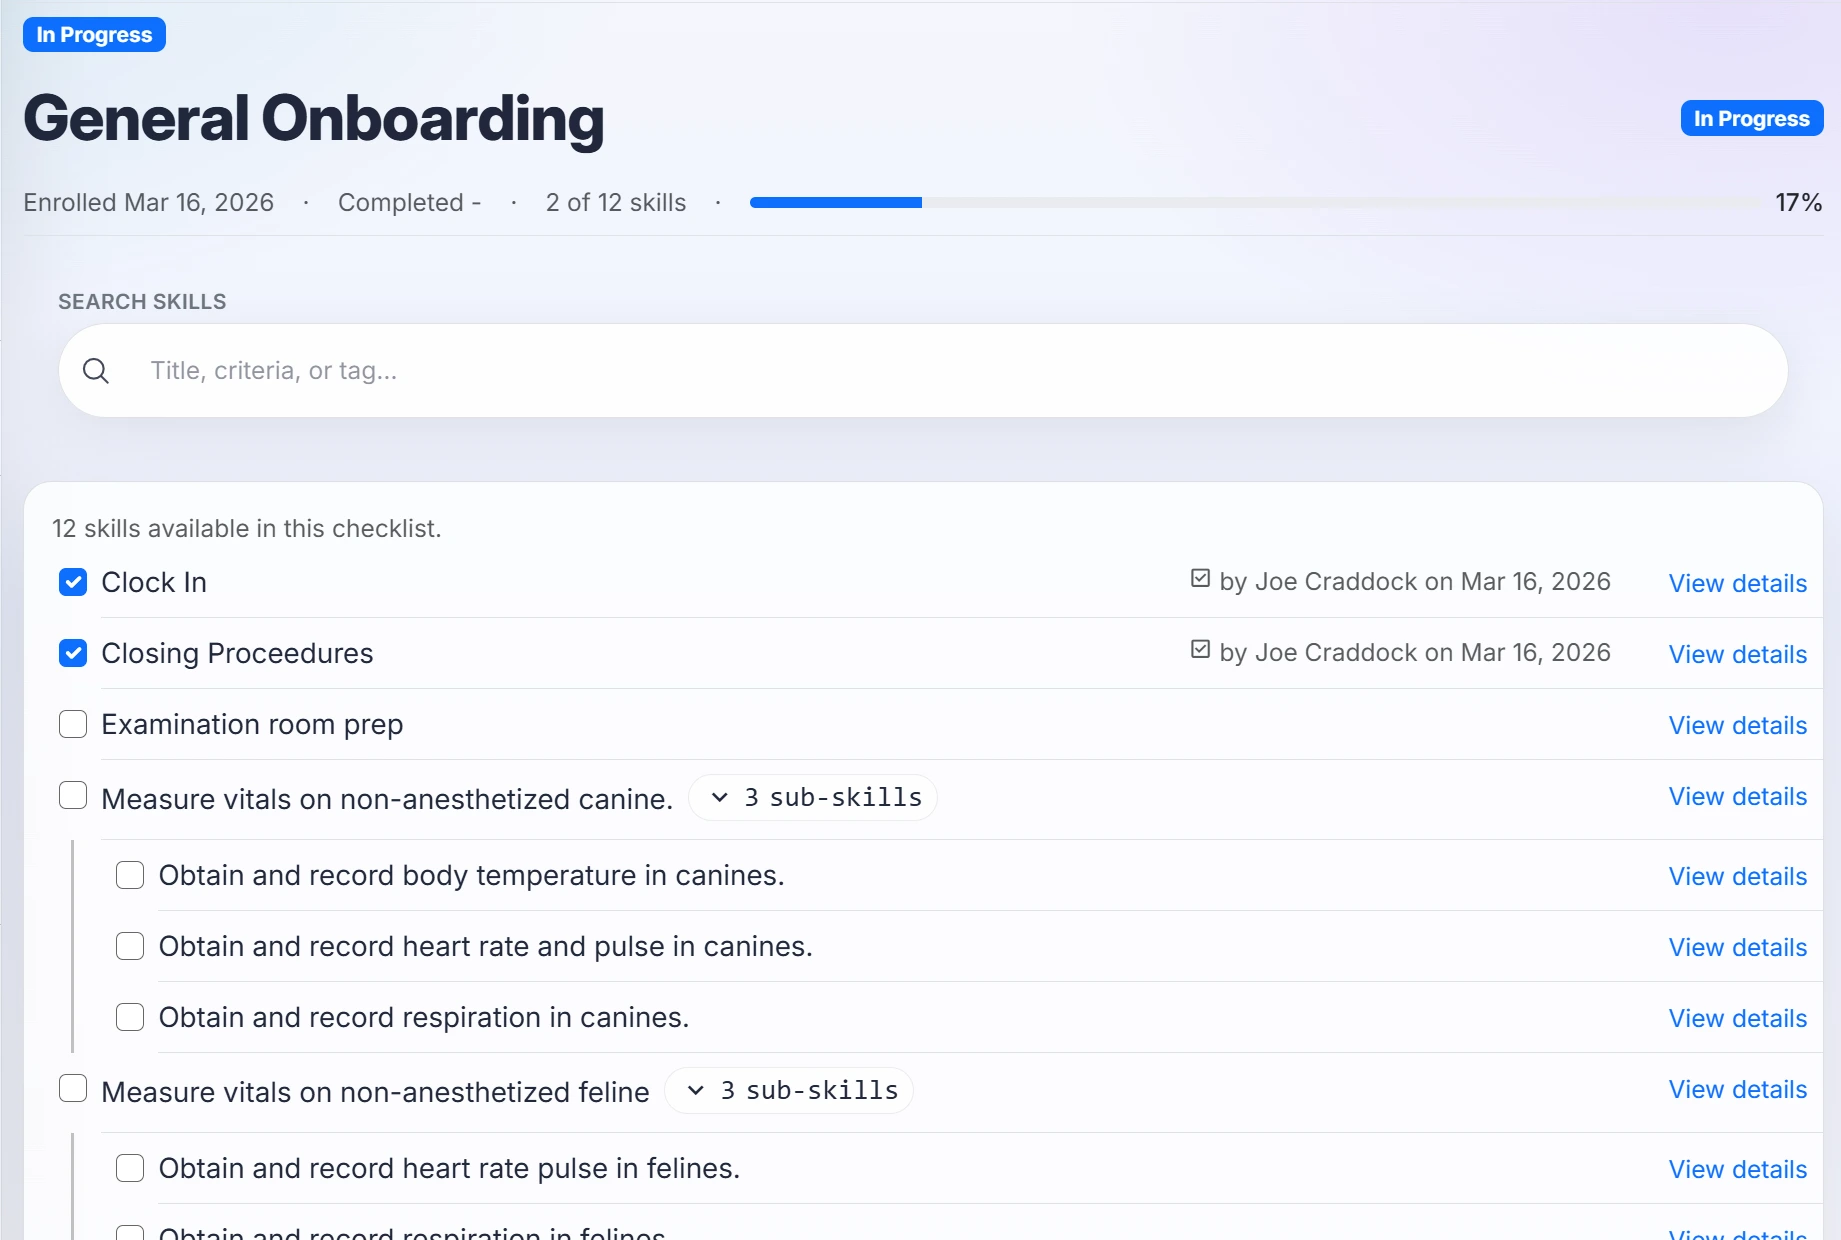Focus the Search Skills input field

pyautogui.click(x=940, y=371)
